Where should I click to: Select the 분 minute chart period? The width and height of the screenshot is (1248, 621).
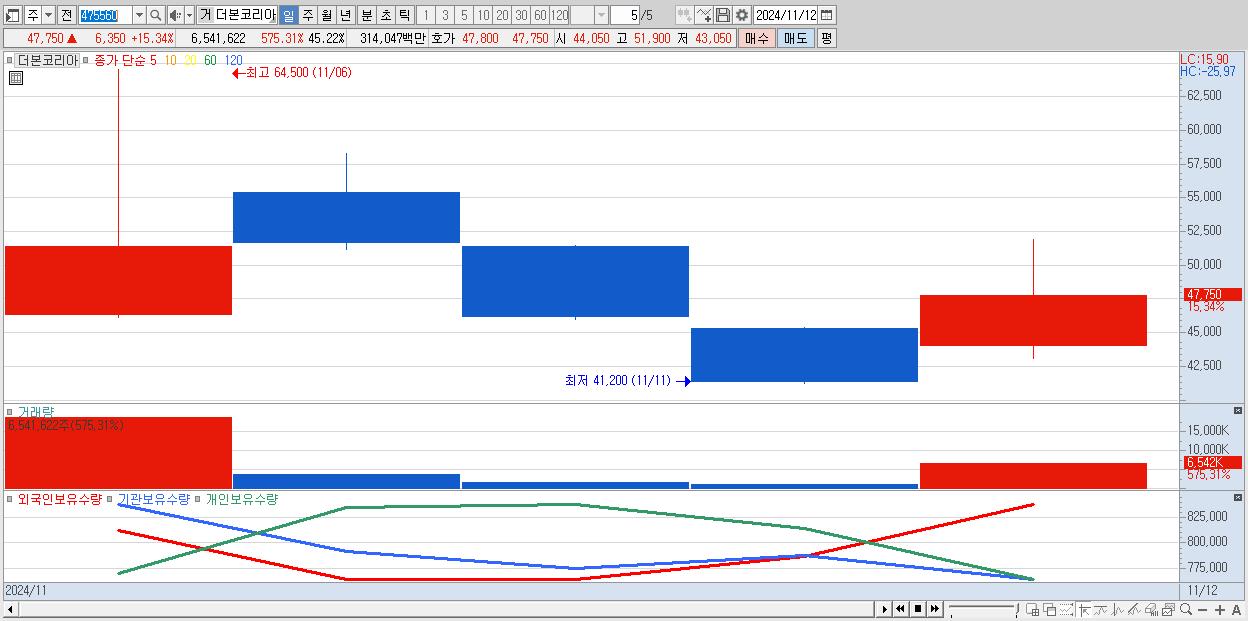tap(366, 15)
